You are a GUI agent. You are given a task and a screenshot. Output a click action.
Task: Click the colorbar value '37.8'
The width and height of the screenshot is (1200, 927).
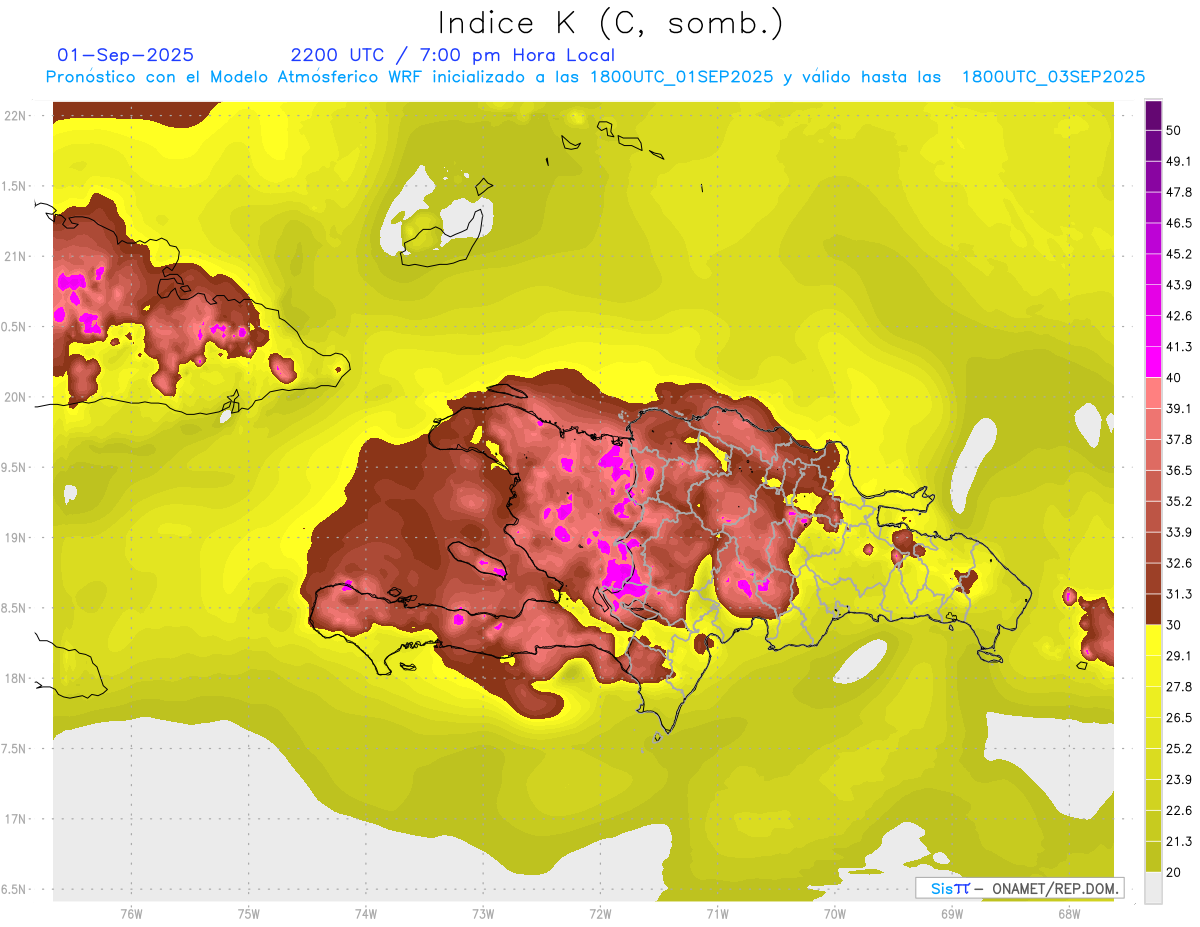(x=1179, y=439)
